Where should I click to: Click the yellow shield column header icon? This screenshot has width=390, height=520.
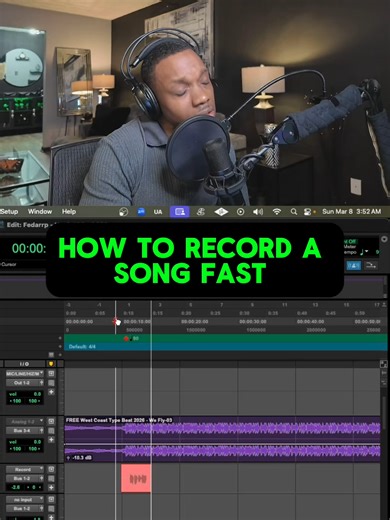[51, 364]
